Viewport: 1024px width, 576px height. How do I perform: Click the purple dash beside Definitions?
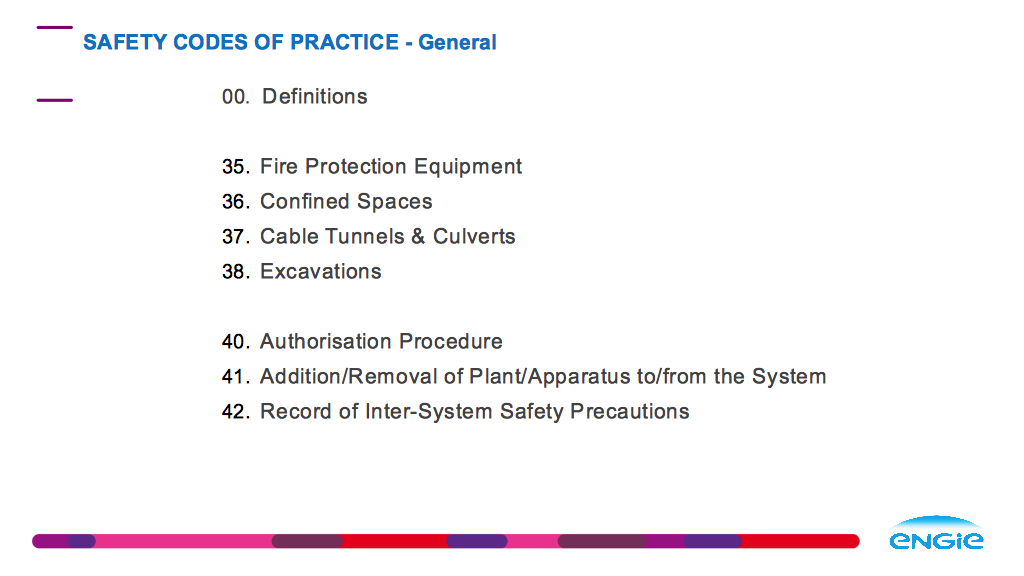tap(55, 100)
